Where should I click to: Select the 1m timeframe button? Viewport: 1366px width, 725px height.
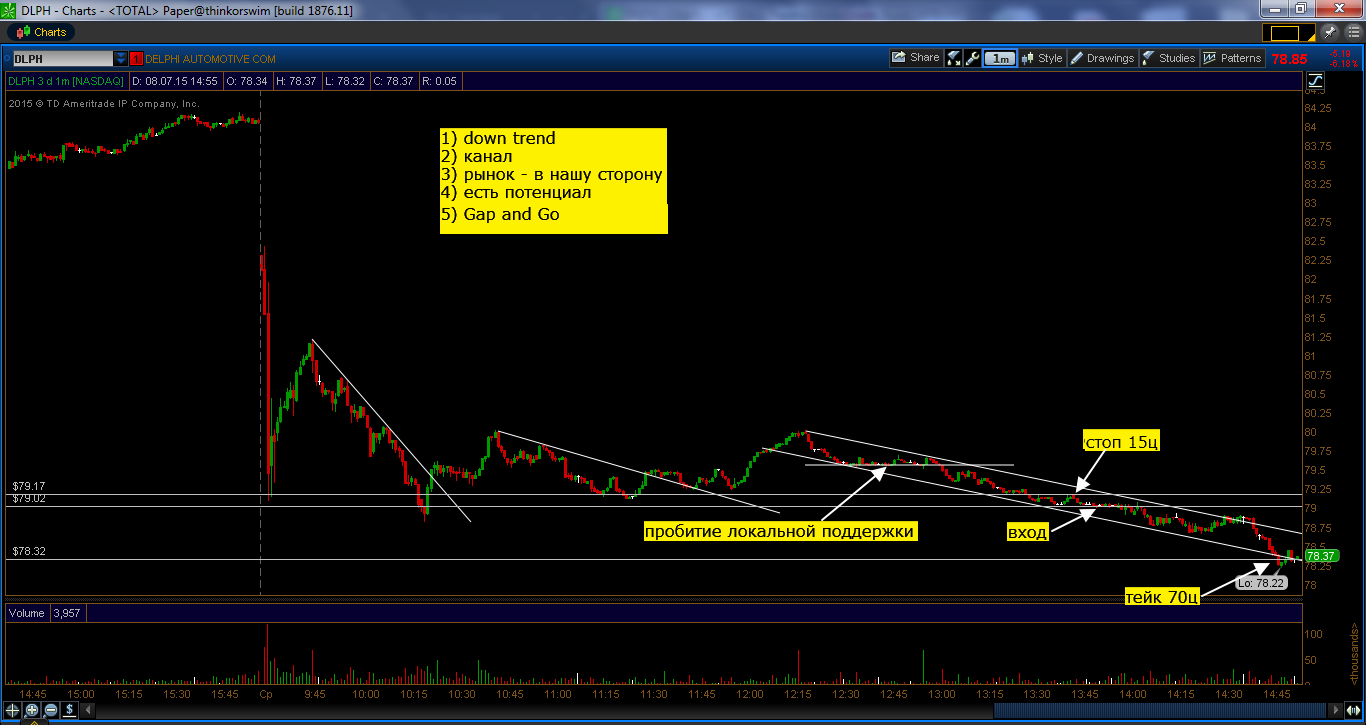pyautogui.click(x=1000, y=58)
